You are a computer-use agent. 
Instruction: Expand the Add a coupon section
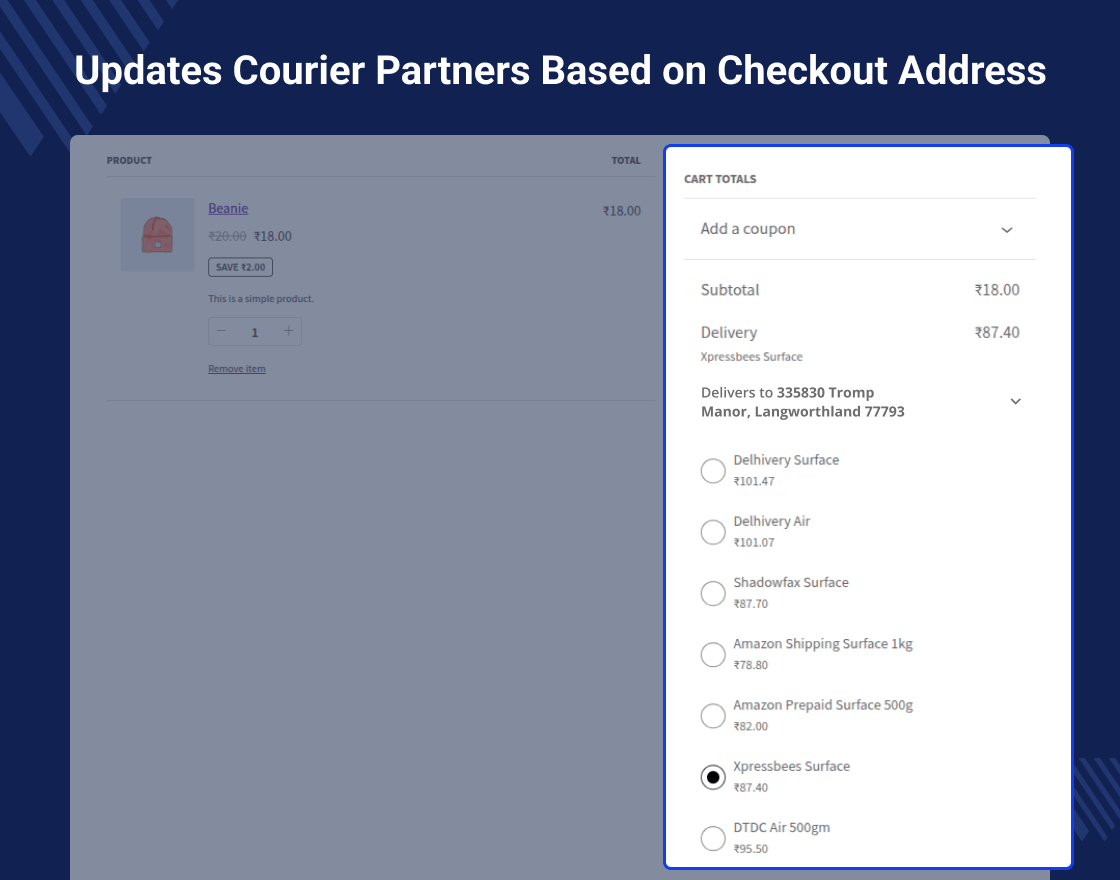click(x=1006, y=229)
